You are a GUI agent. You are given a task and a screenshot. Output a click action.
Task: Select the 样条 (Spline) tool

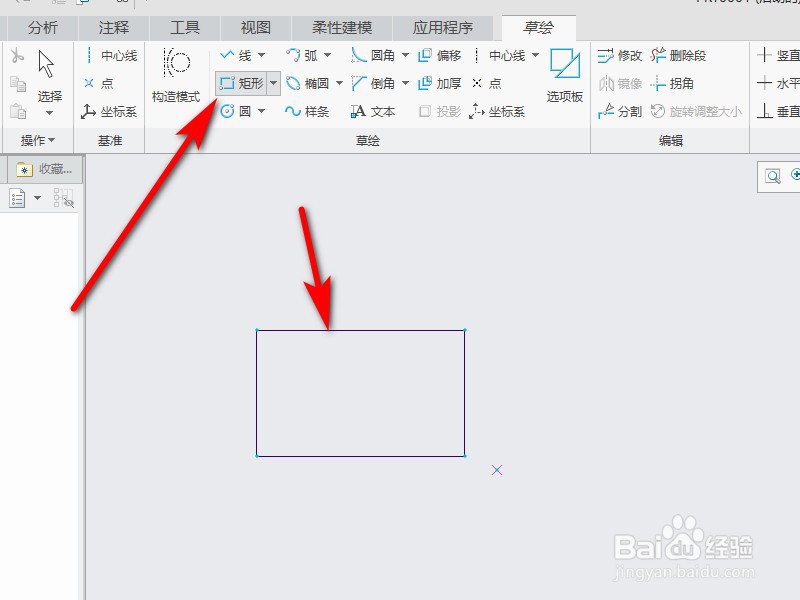click(x=307, y=111)
